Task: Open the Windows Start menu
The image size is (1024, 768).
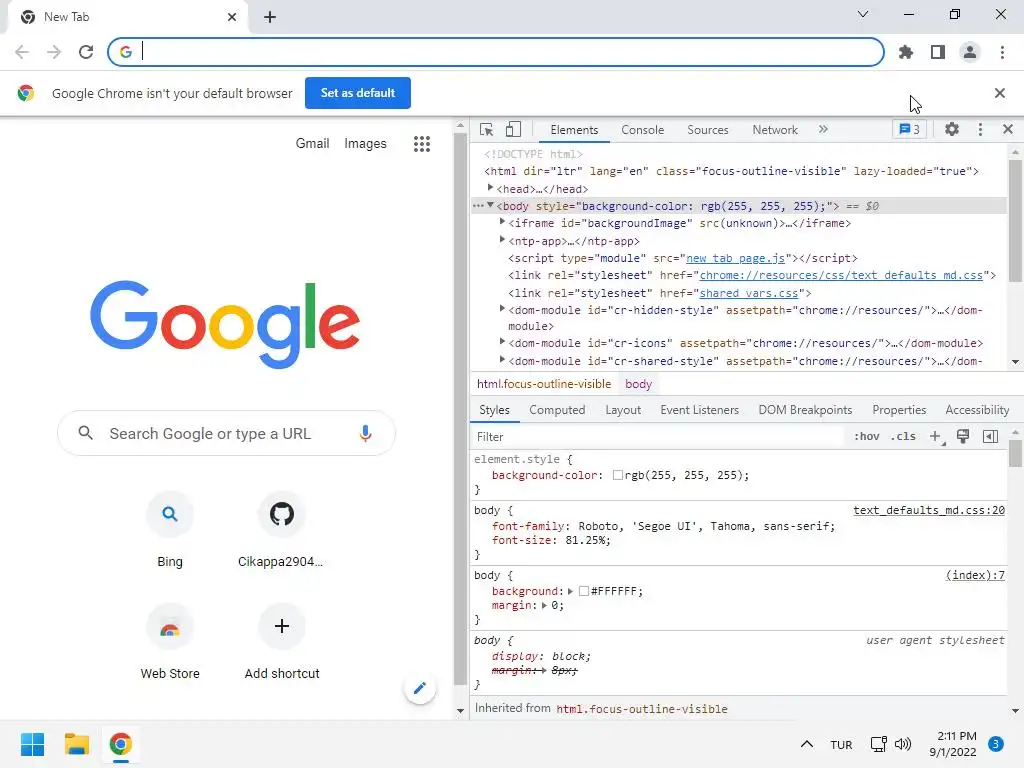Action: coord(33,744)
